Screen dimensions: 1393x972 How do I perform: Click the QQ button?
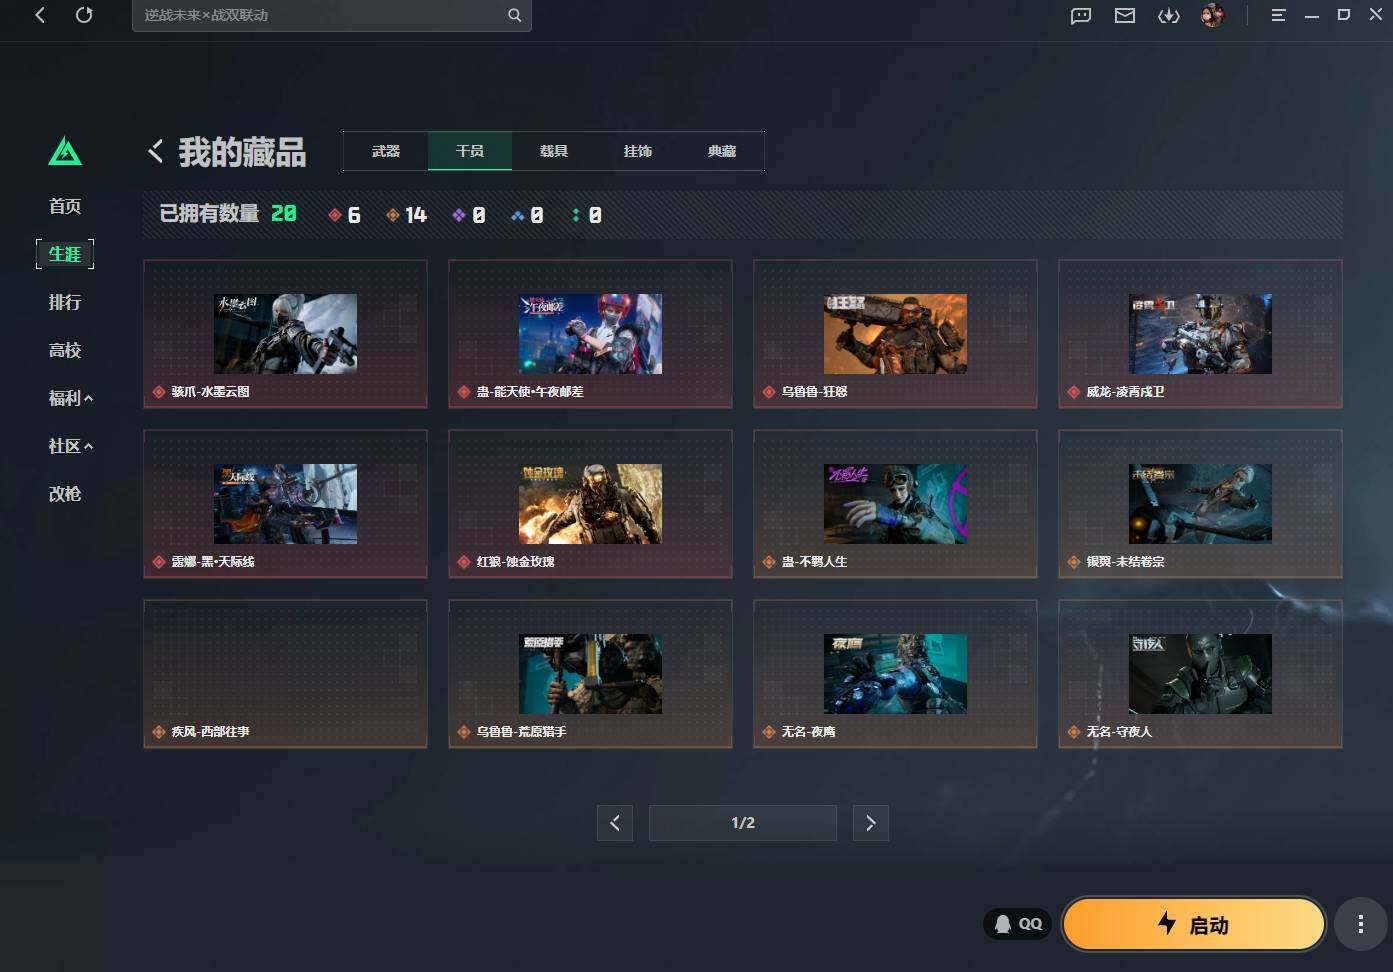click(x=1018, y=924)
